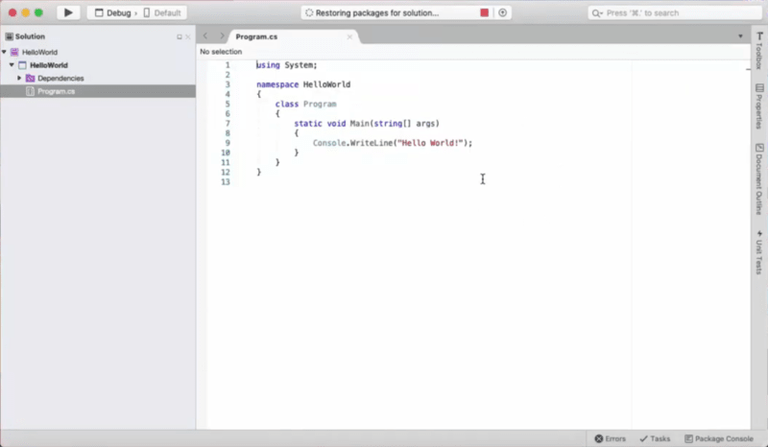Click the static void Main line
This screenshot has height=447, width=768.
tap(367, 123)
